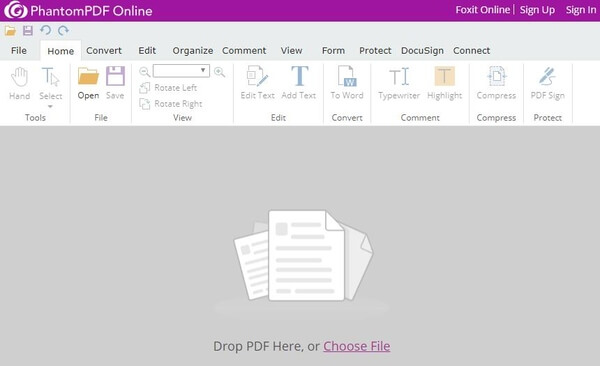
Task: Convert the PDF To Word
Action: tap(347, 83)
